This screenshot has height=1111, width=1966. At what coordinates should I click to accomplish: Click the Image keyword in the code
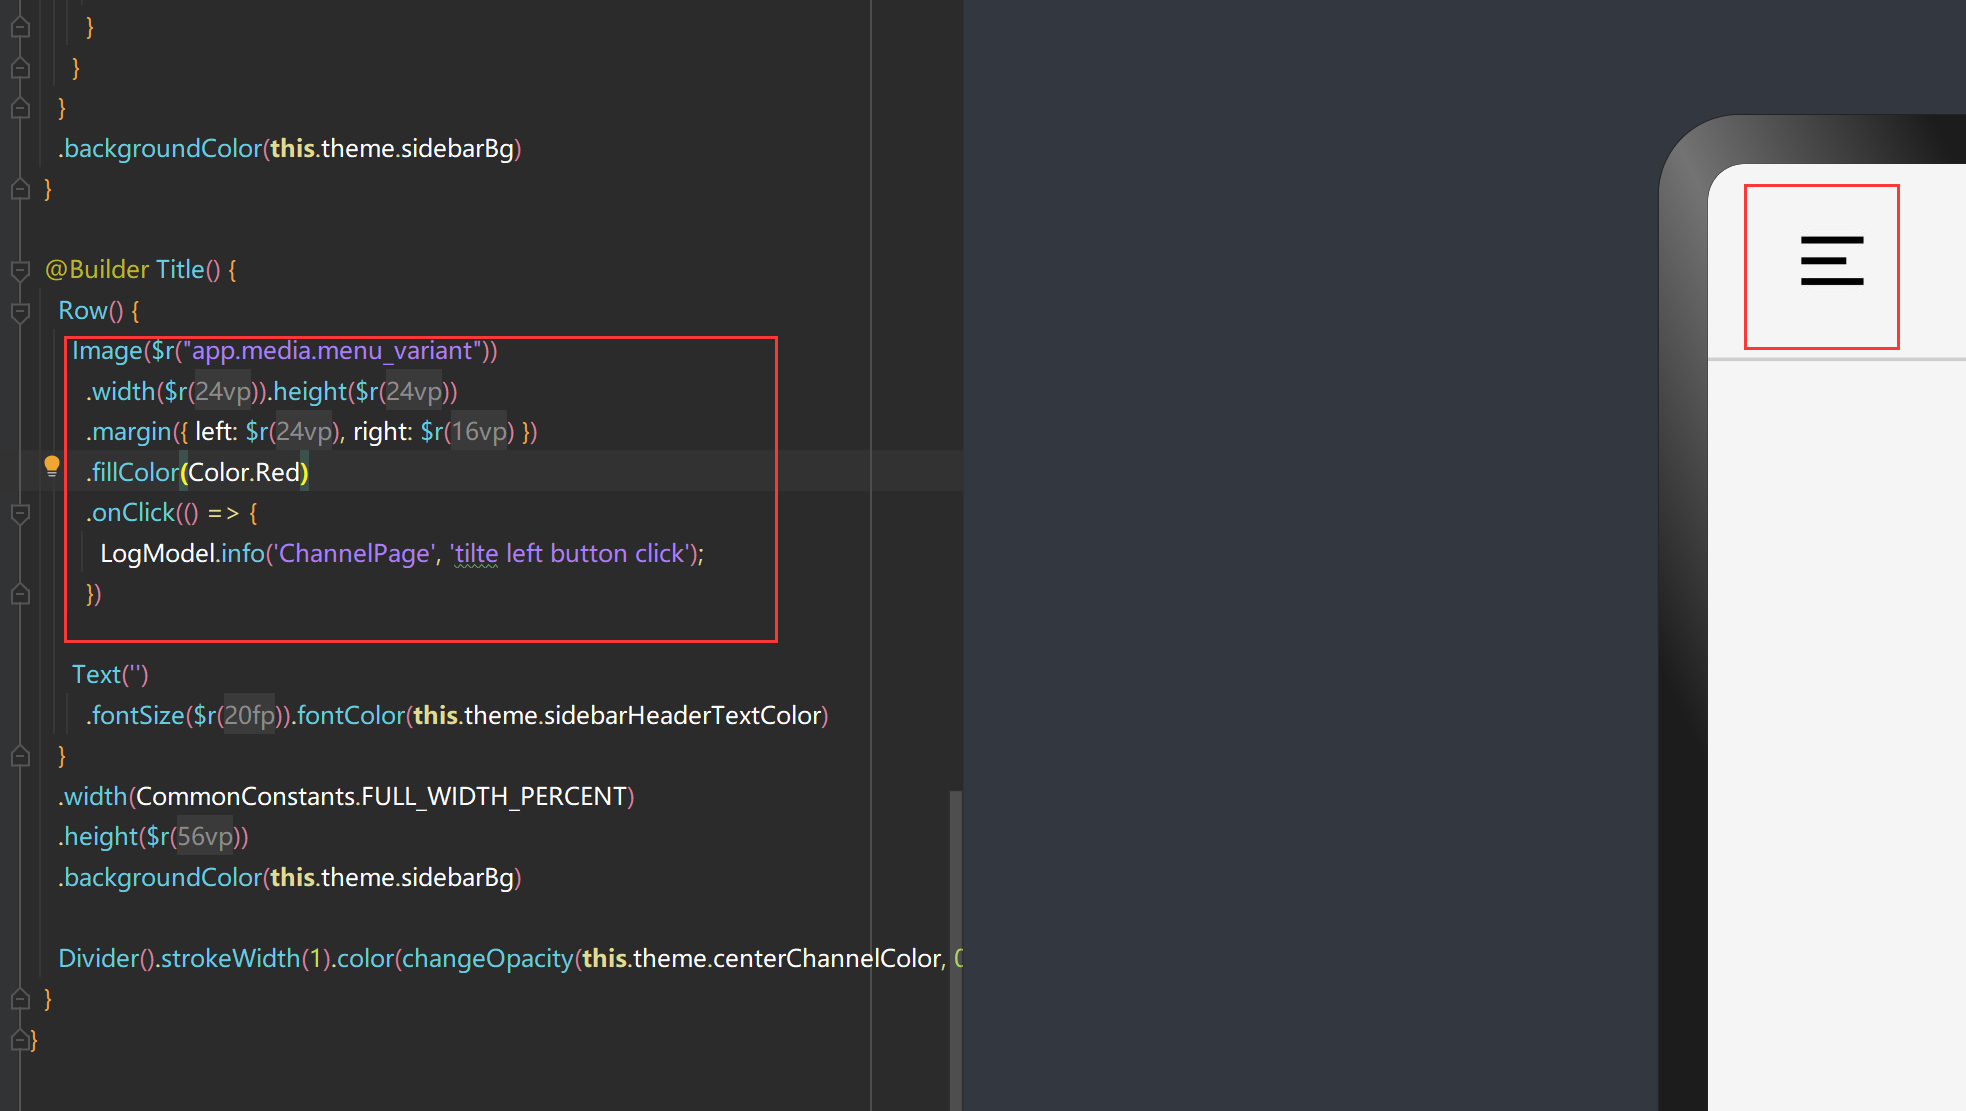107,351
